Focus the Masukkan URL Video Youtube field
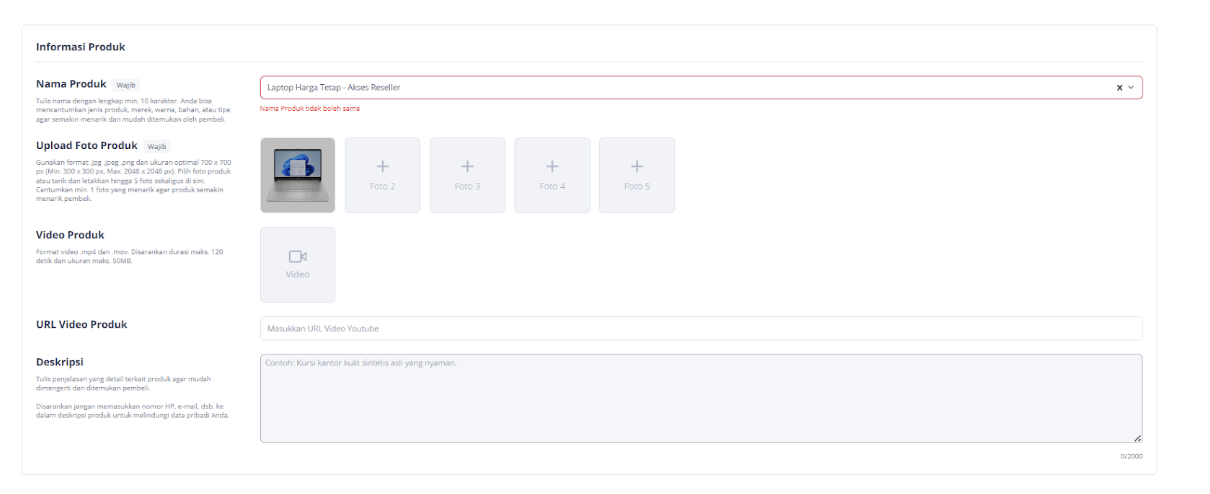Image resolution: width=1210 pixels, height=494 pixels. 700,328
